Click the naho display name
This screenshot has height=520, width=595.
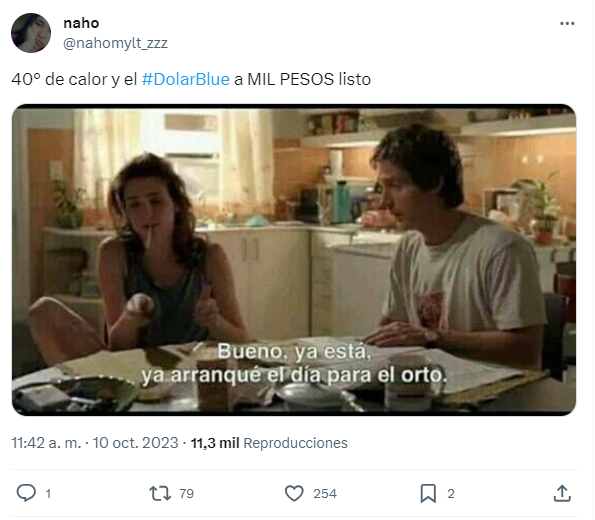(81, 23)
